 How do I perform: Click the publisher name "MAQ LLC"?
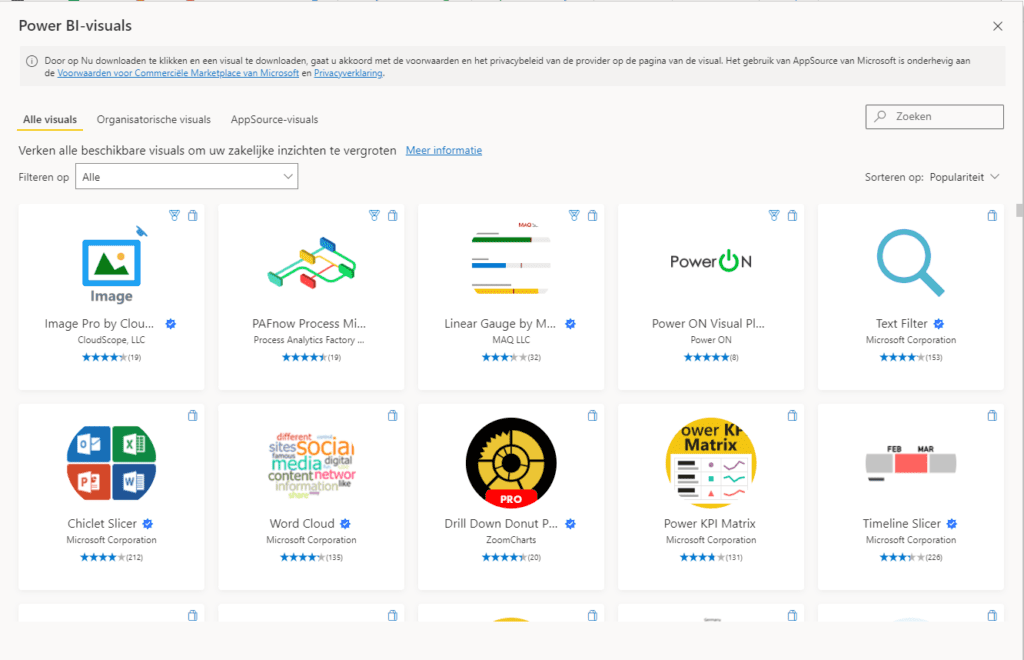pyautogui.click(x=511, y=340)
